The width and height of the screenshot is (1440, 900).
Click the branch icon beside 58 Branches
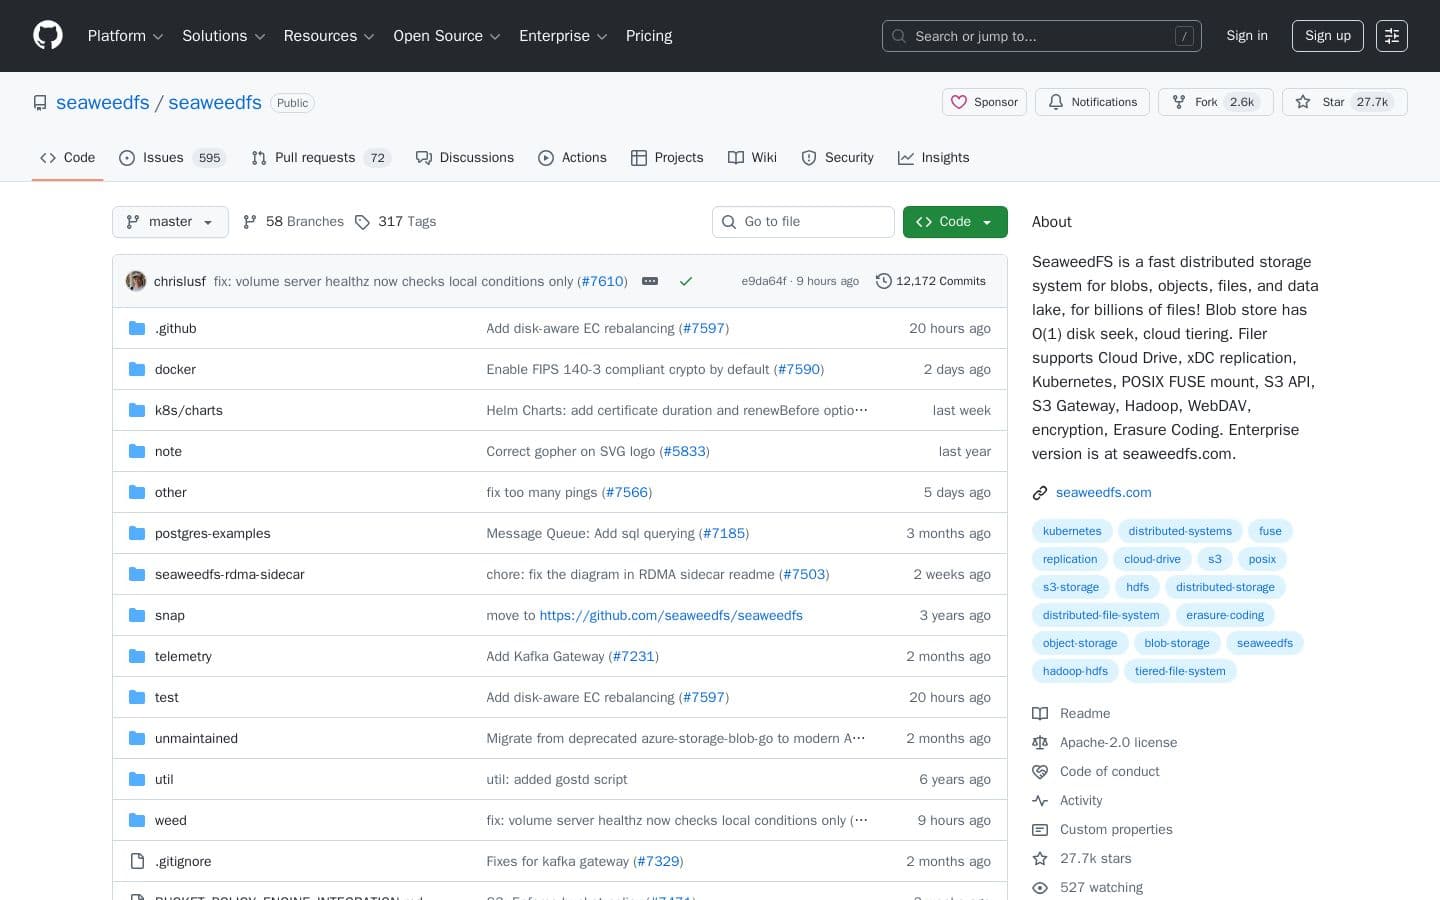click(250, 221)
